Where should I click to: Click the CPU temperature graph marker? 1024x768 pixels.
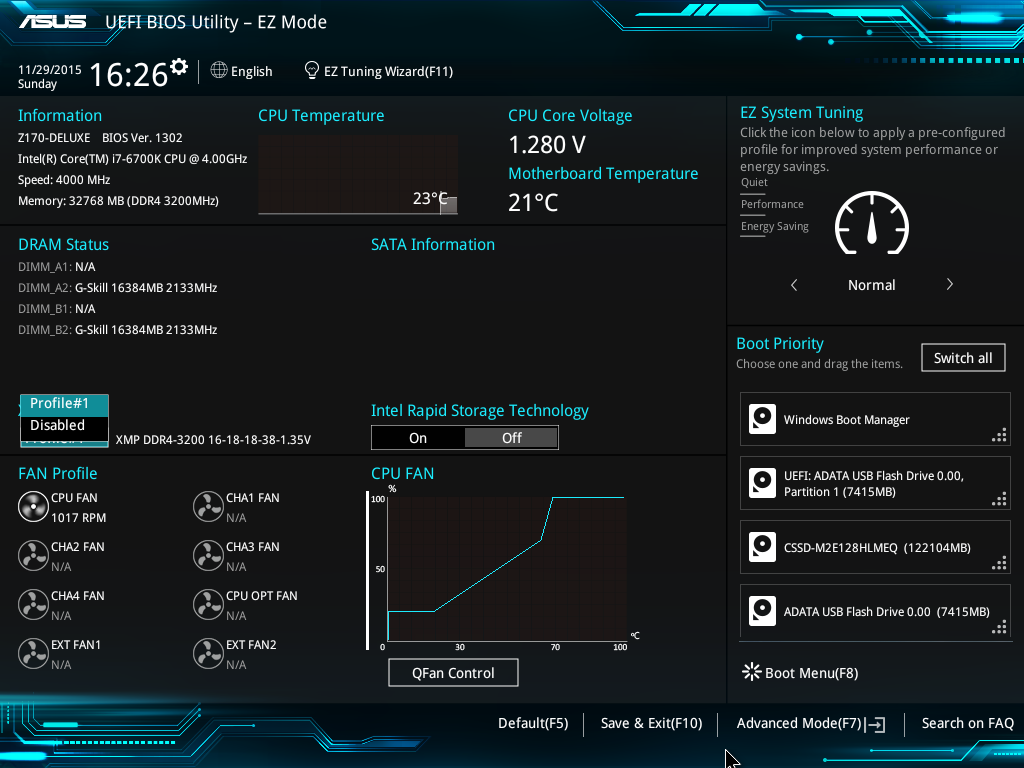[449, 205]
